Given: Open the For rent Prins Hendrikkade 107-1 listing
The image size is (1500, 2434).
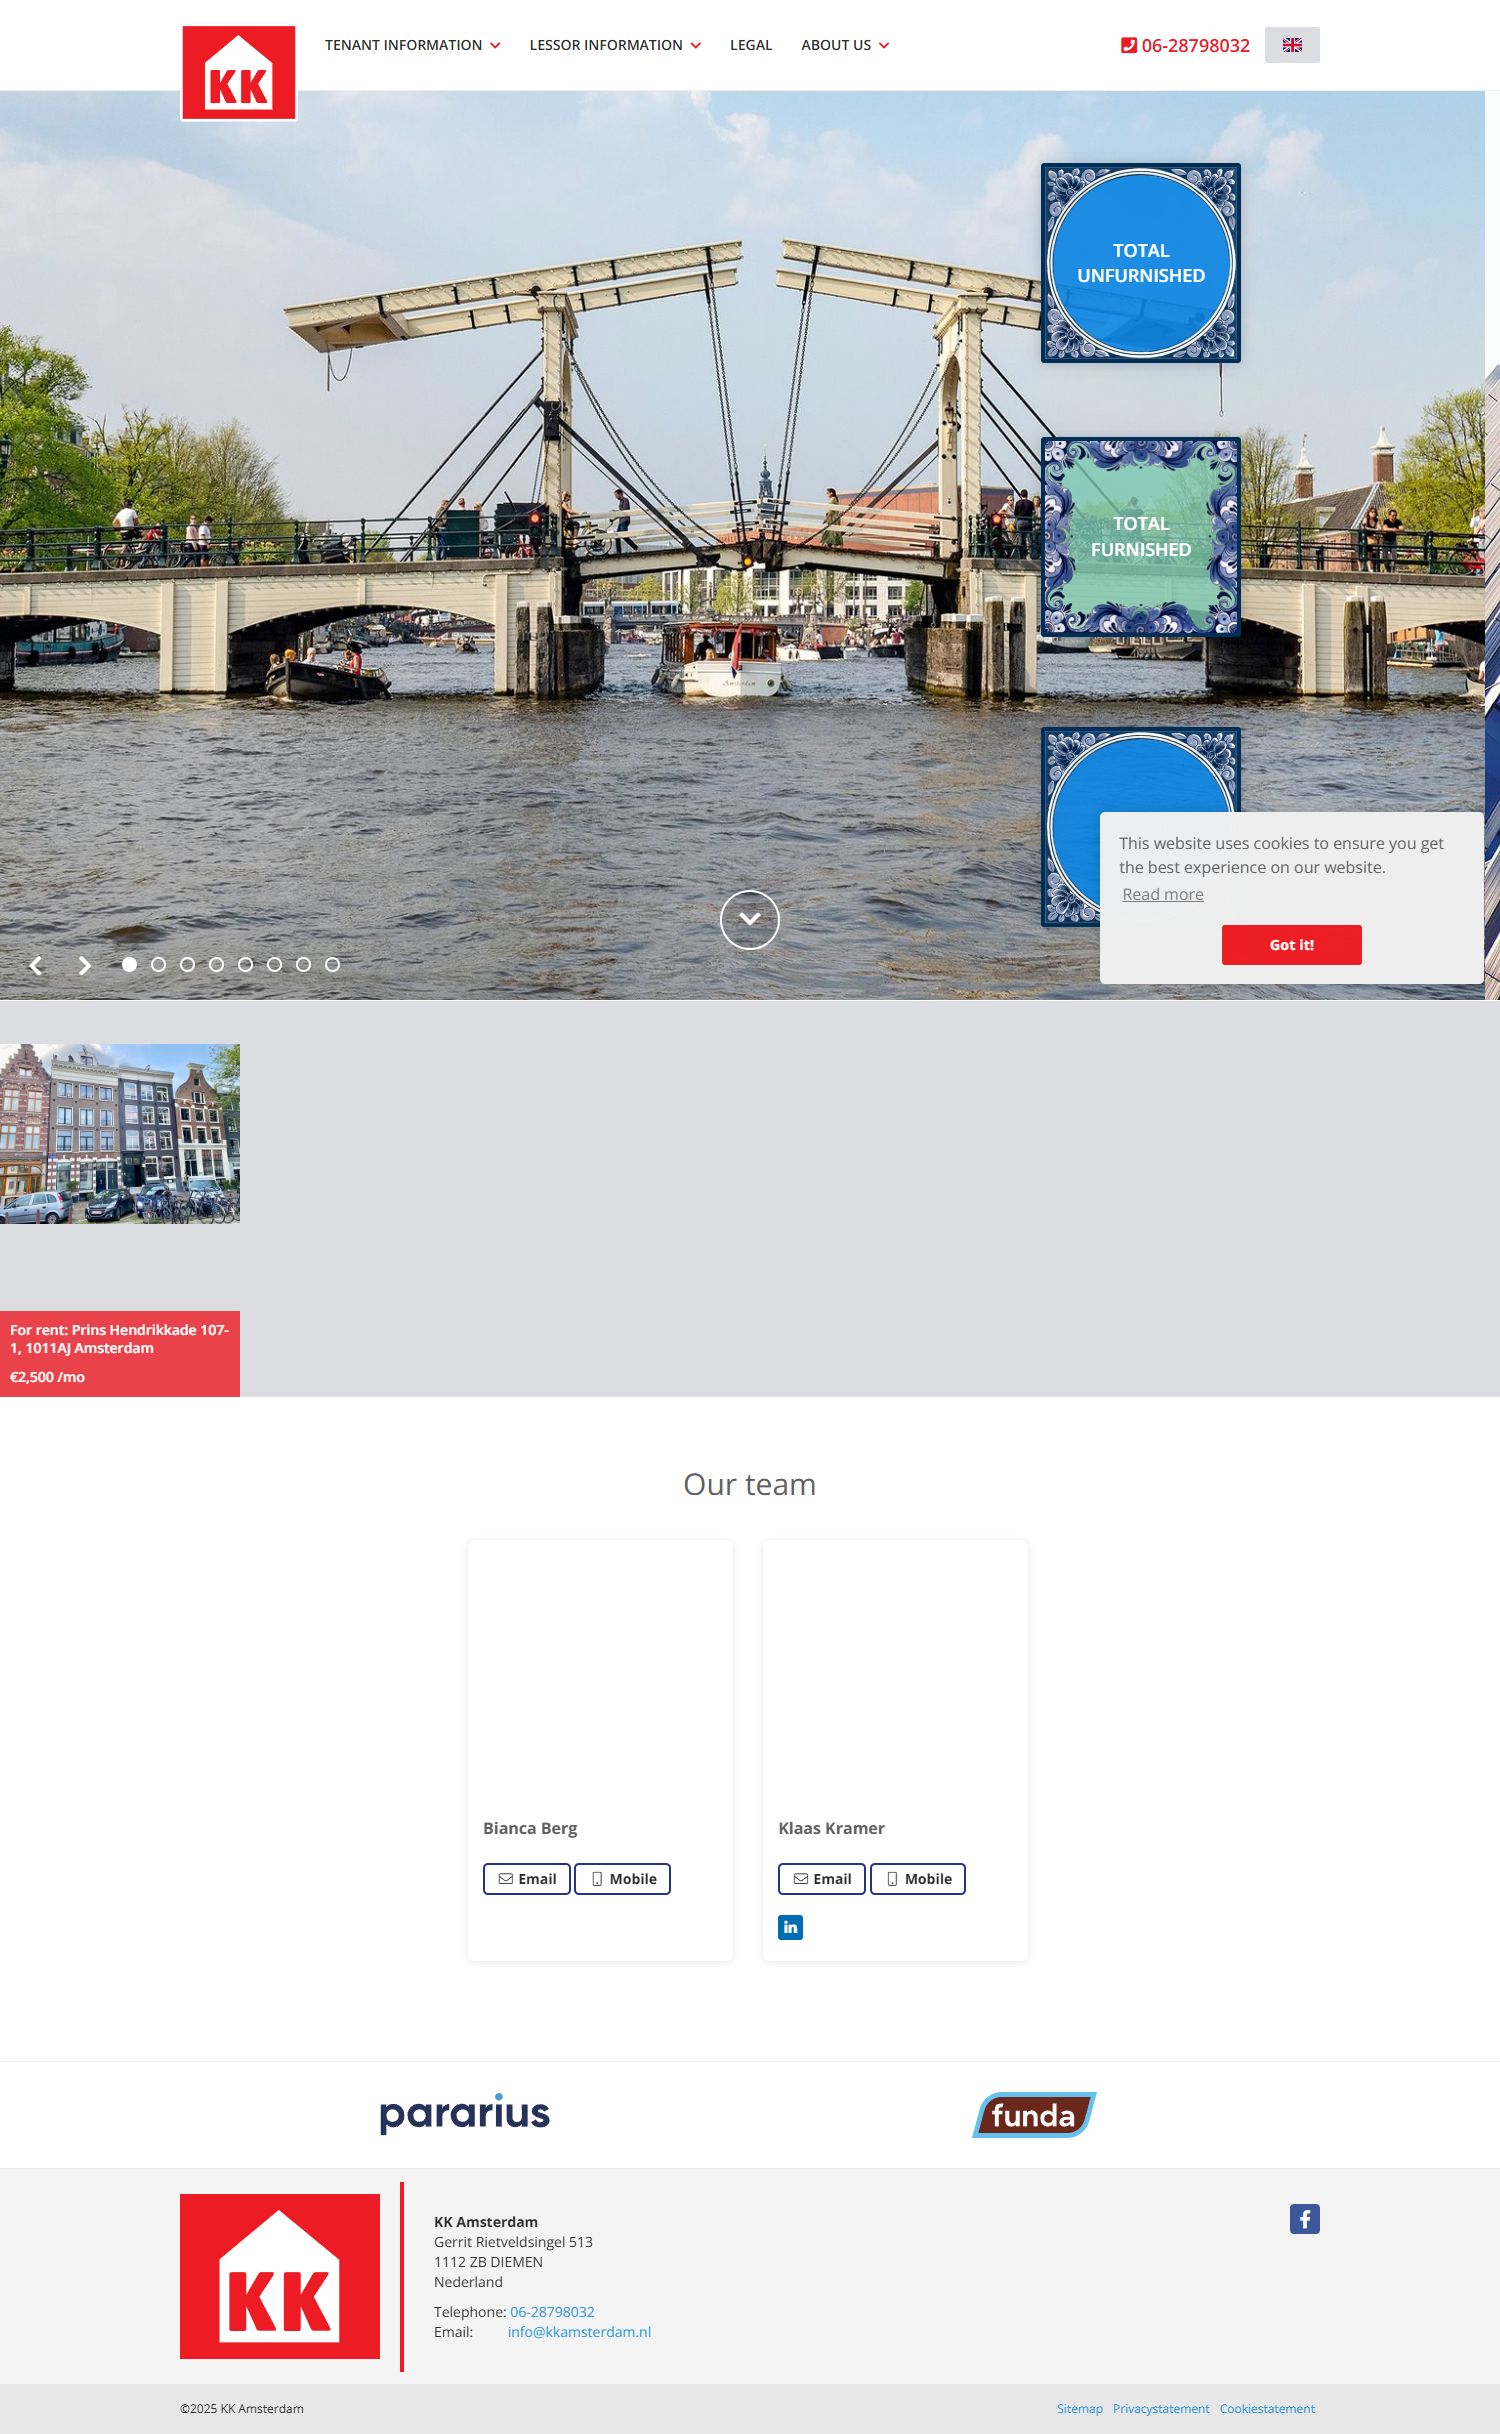Looking at the screenshot, I should (119, 1339).
